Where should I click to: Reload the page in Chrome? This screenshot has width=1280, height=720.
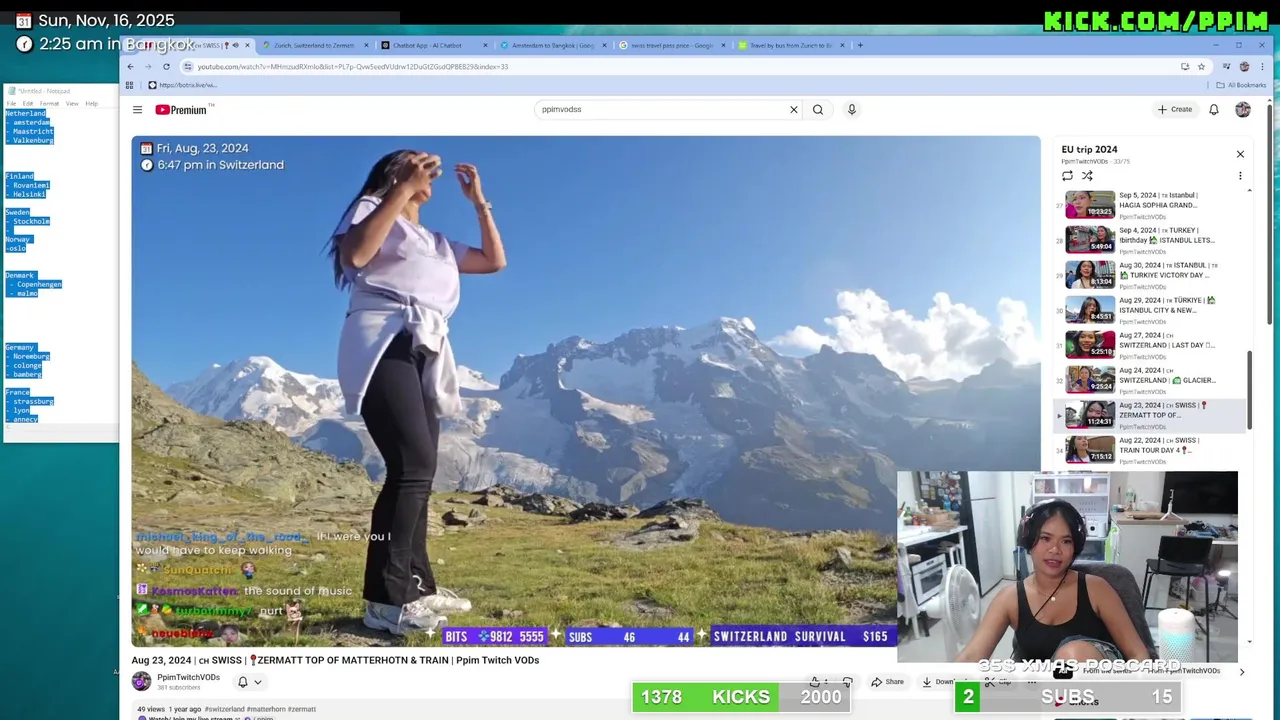pyautogui.click(x=166, y=67)
